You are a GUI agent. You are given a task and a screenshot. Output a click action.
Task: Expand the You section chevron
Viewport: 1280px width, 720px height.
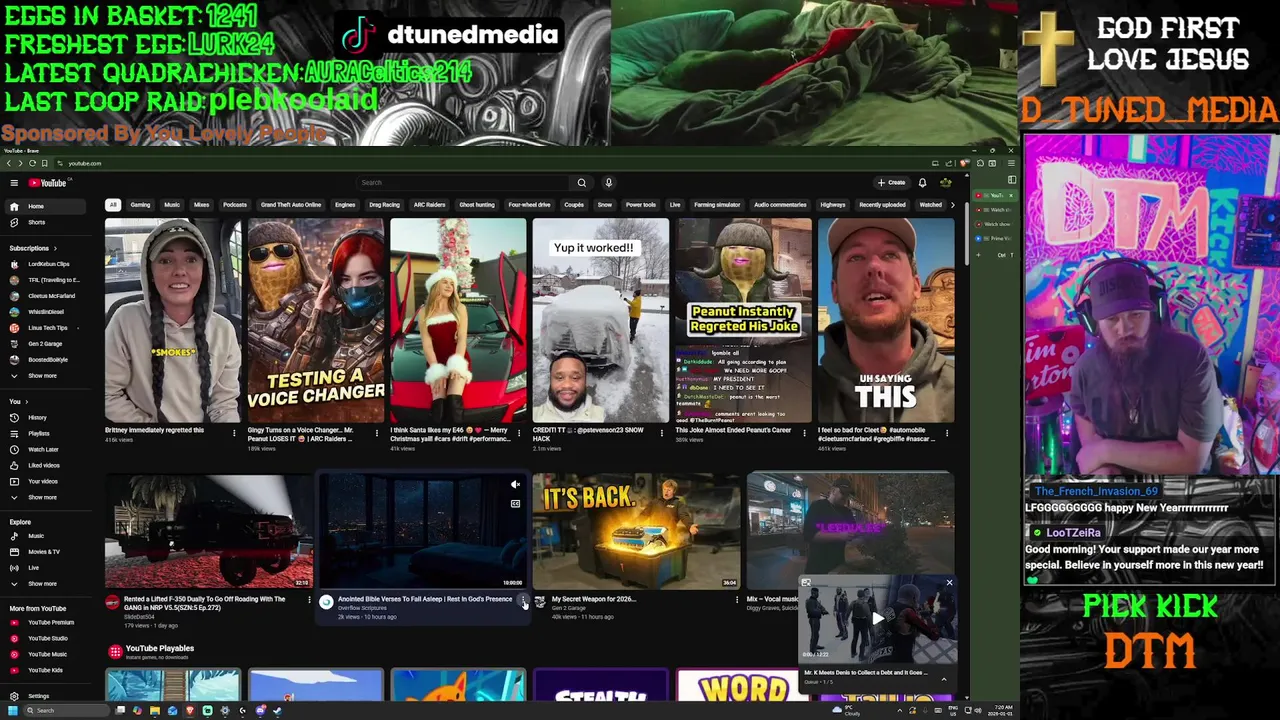point(27,402)
